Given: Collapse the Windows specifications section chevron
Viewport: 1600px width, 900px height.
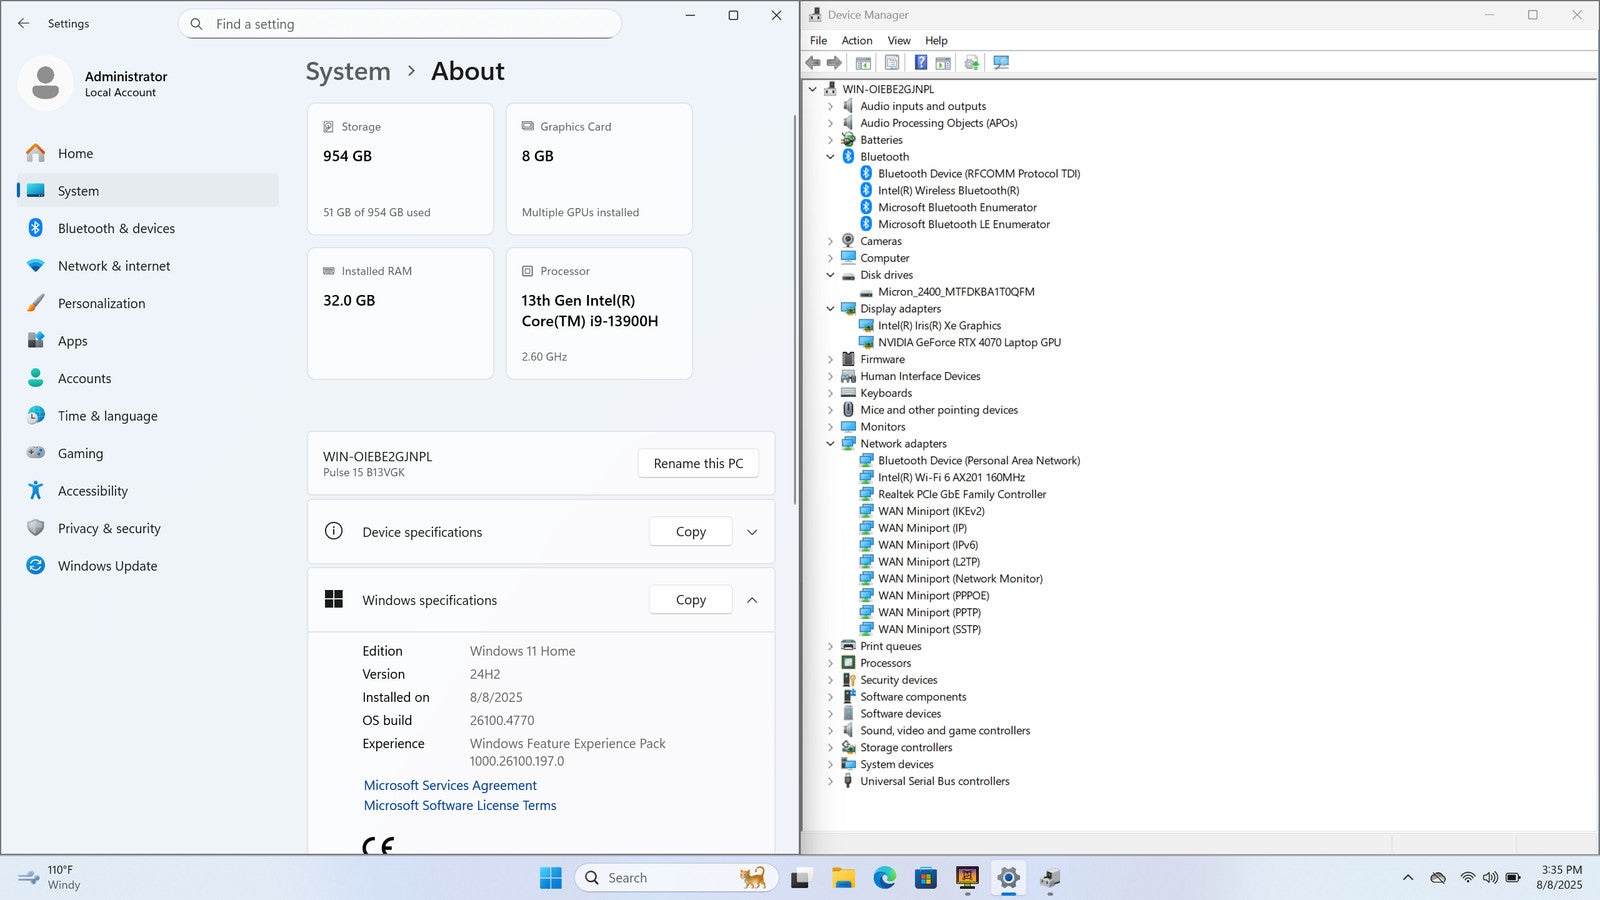Looking at the screenshot, I should point(752,600).
